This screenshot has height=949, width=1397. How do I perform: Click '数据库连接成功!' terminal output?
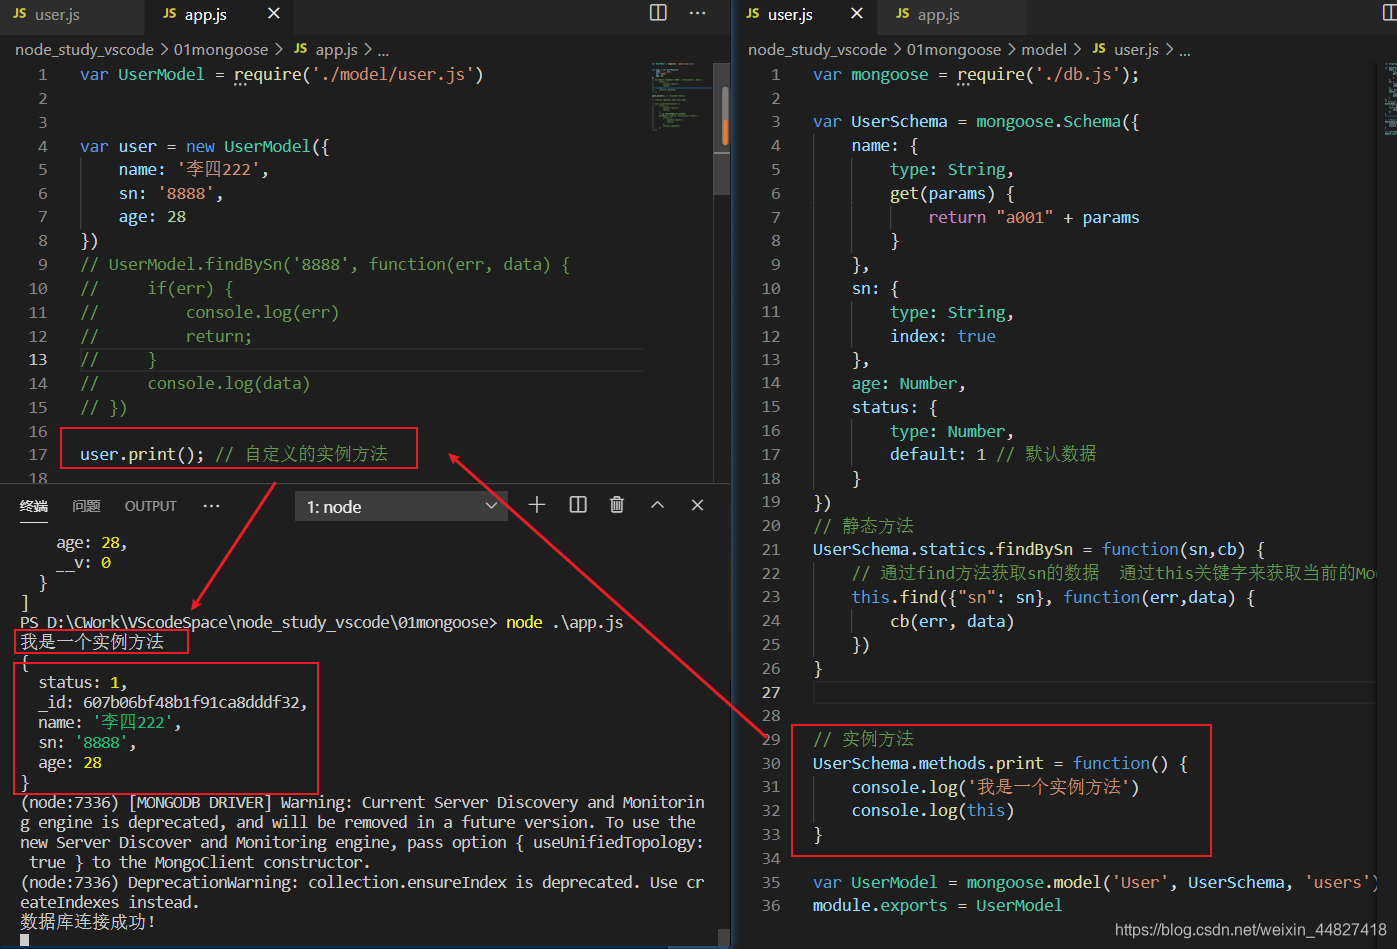pos(88,922)
